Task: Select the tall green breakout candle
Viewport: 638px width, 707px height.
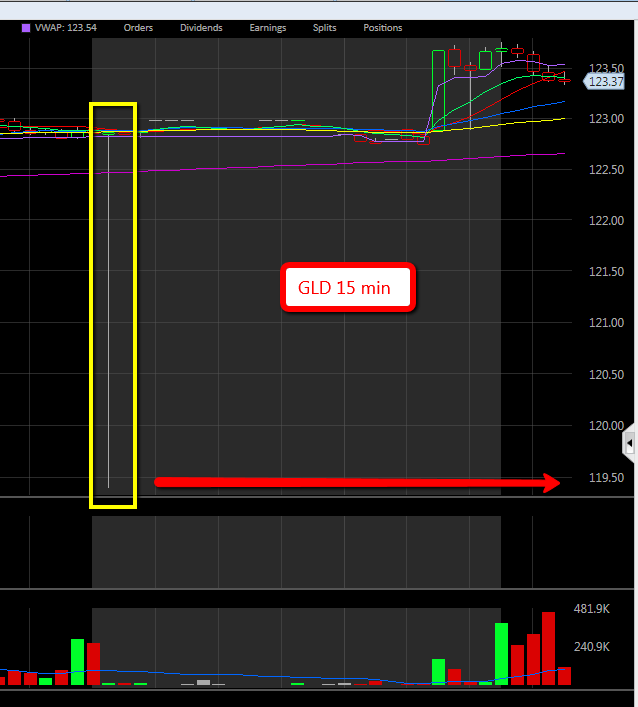Action: [x=437, y=90]
